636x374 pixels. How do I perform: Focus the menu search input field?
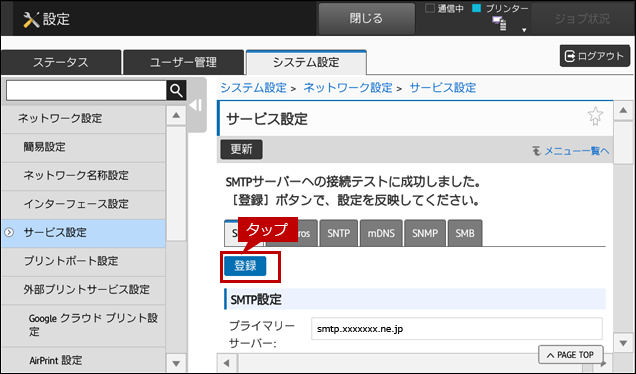click(x=86, y=90)
